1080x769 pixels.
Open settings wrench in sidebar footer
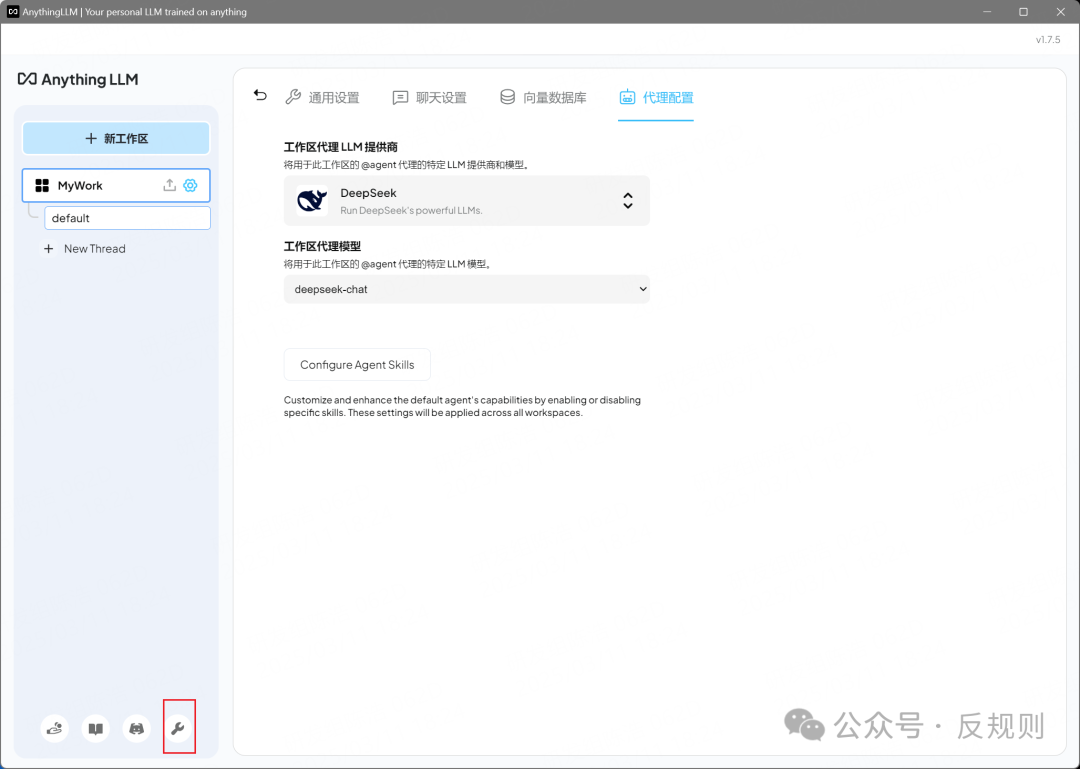(178, 728)
